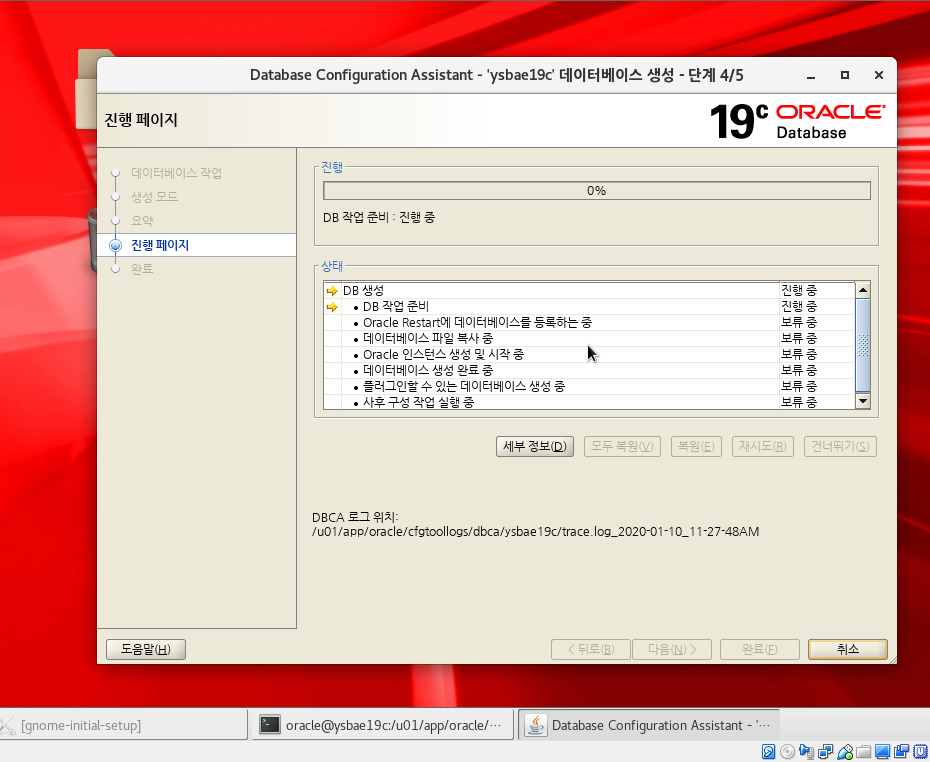Maximize the Database Configuration Assistant window
Screen dimensions: 930x762
pos(845,75)
